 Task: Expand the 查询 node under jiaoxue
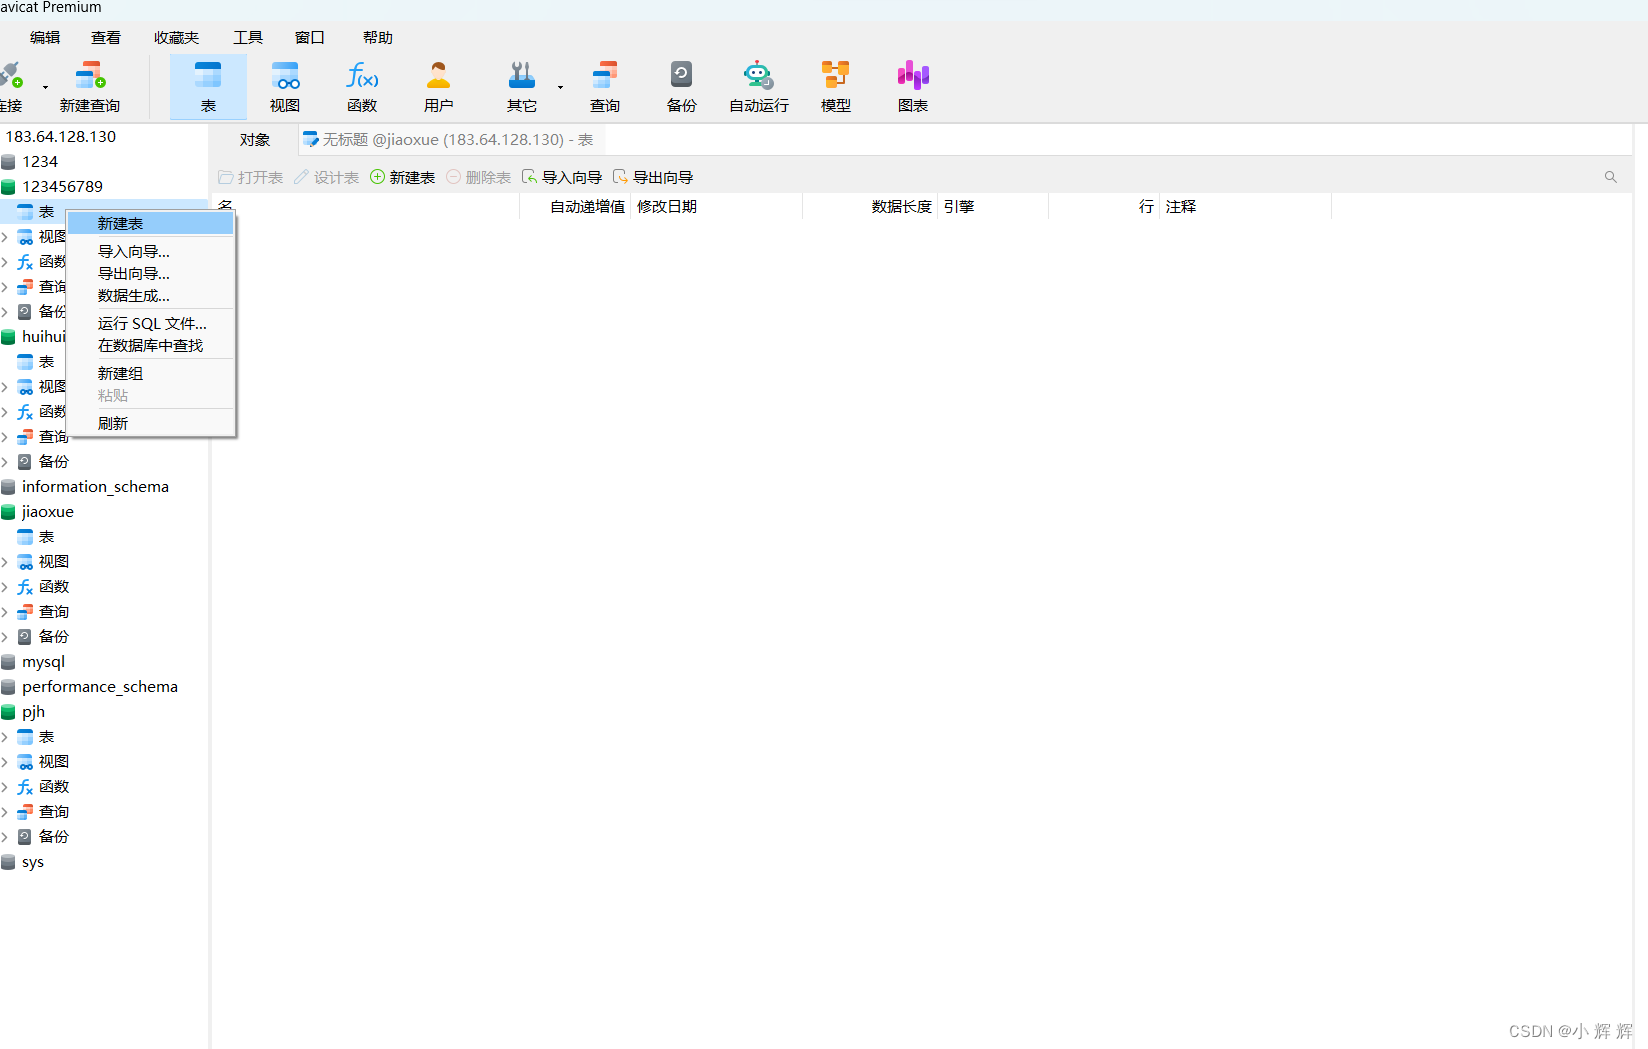coord(5,612)
